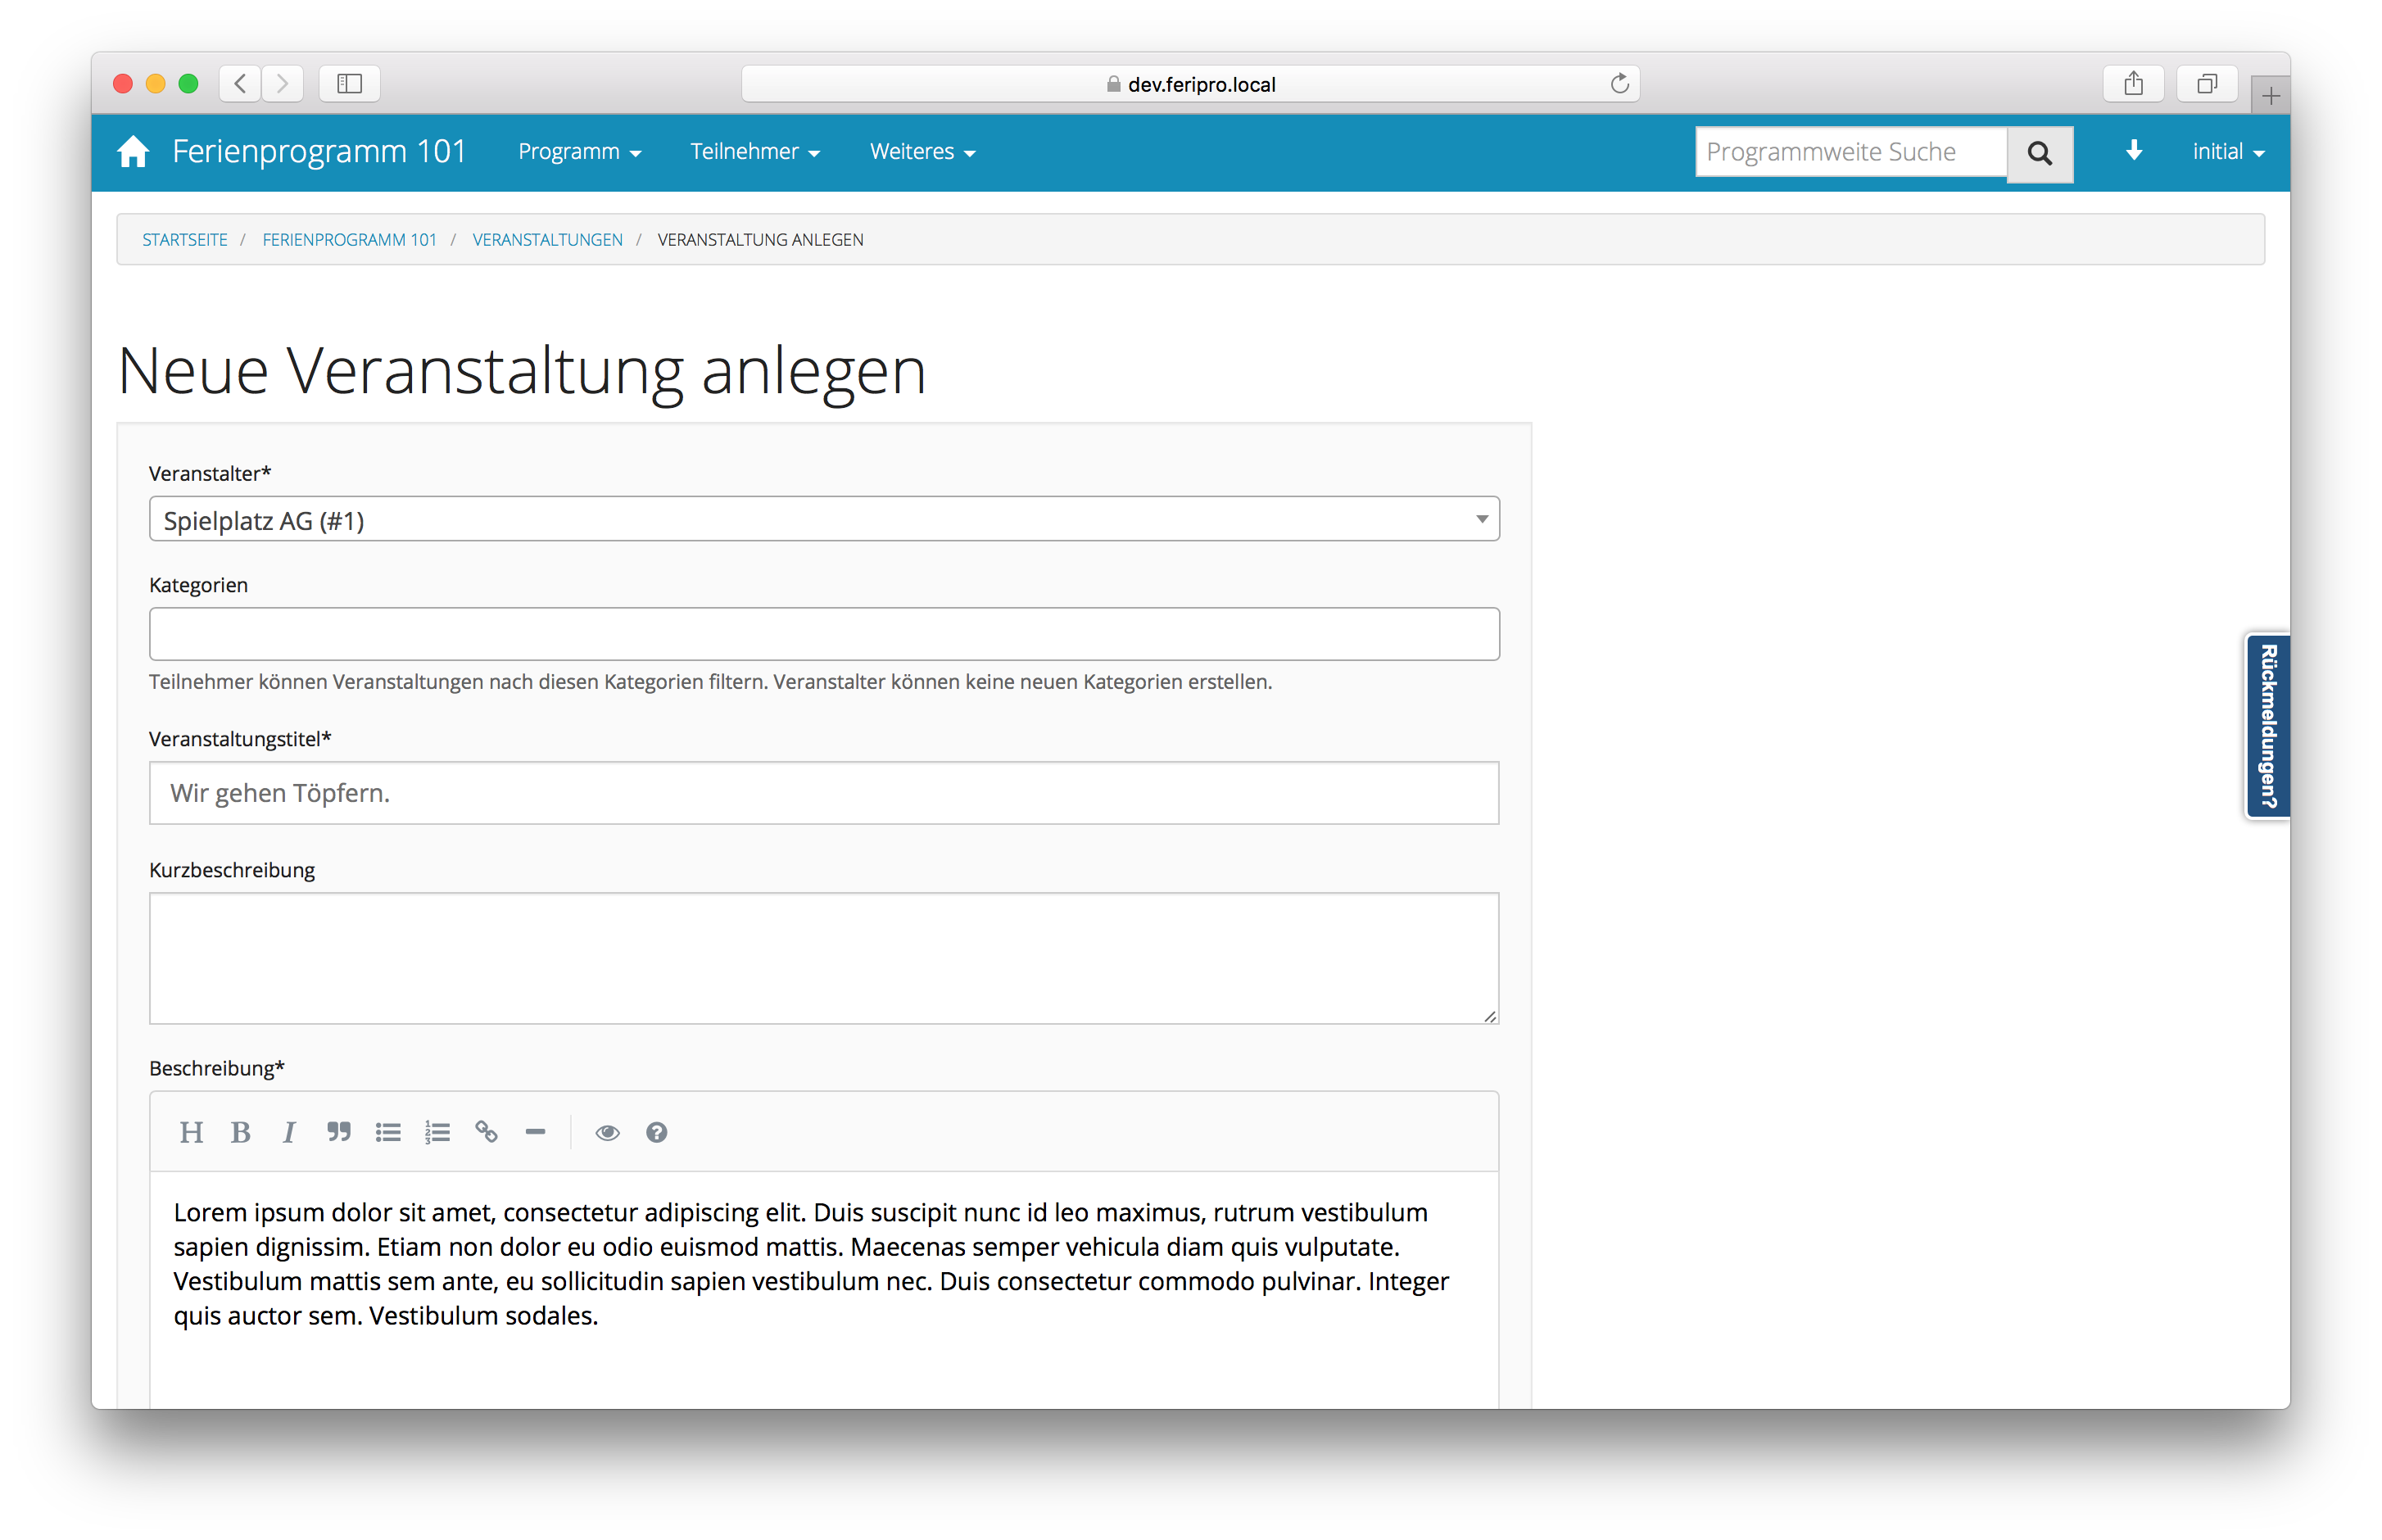The height and width of the screenshot is (1540, 2382).
Task: Open the Programm menu
Action: (x=579, y=152)
